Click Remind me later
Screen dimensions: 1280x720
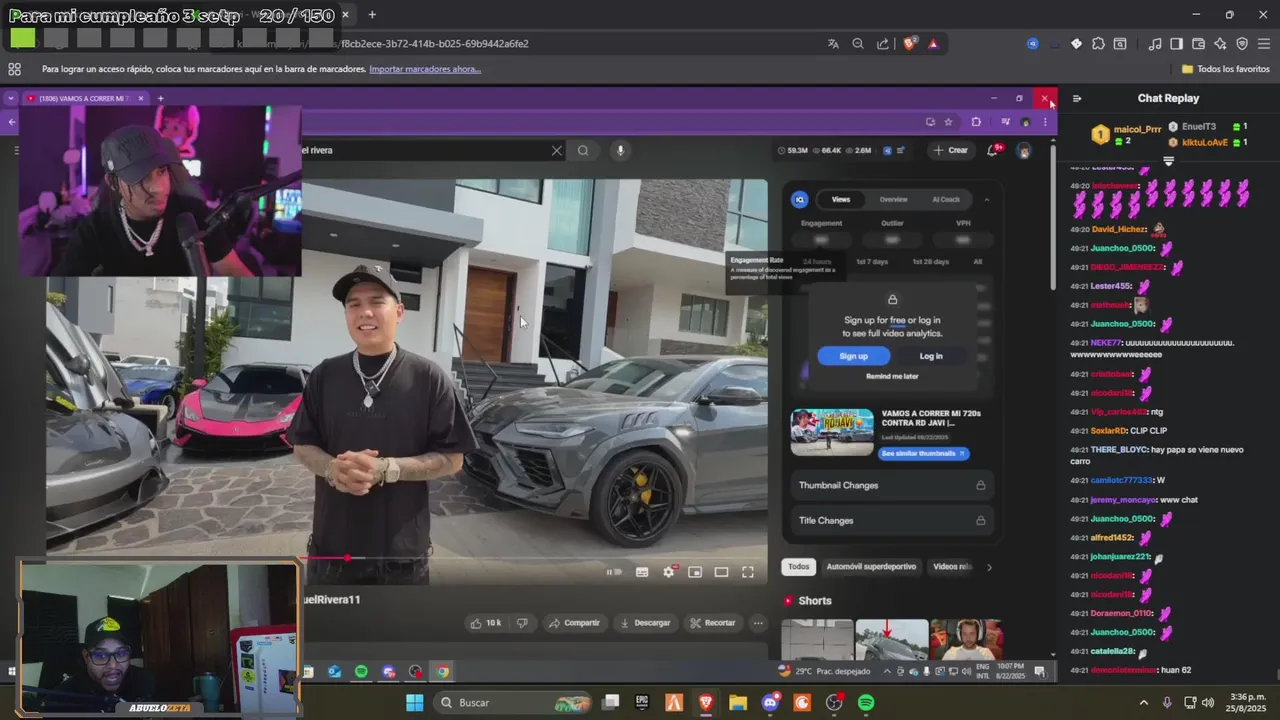coord(892,376)
